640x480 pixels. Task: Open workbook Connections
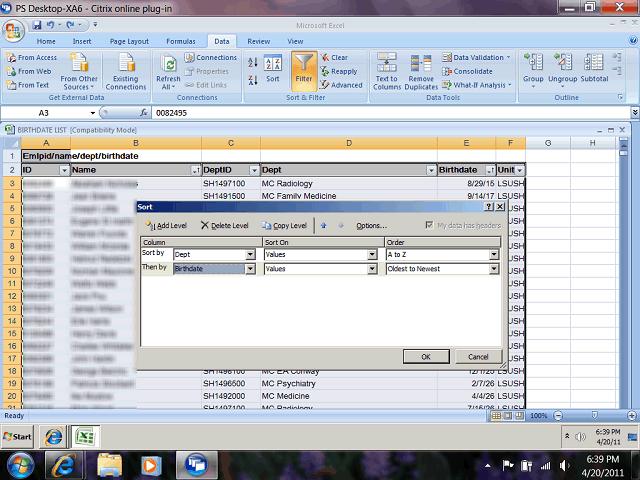tap(210, 58)
